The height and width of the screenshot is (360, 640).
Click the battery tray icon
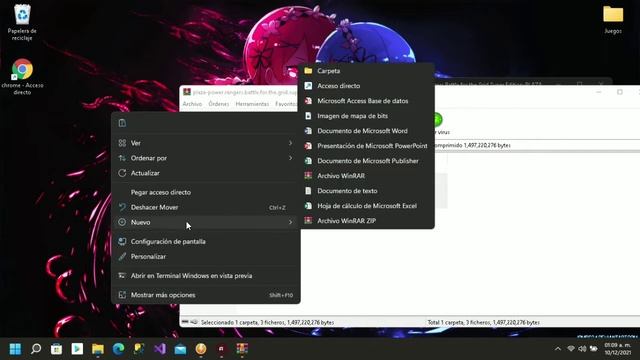click(x=593, y=349)
